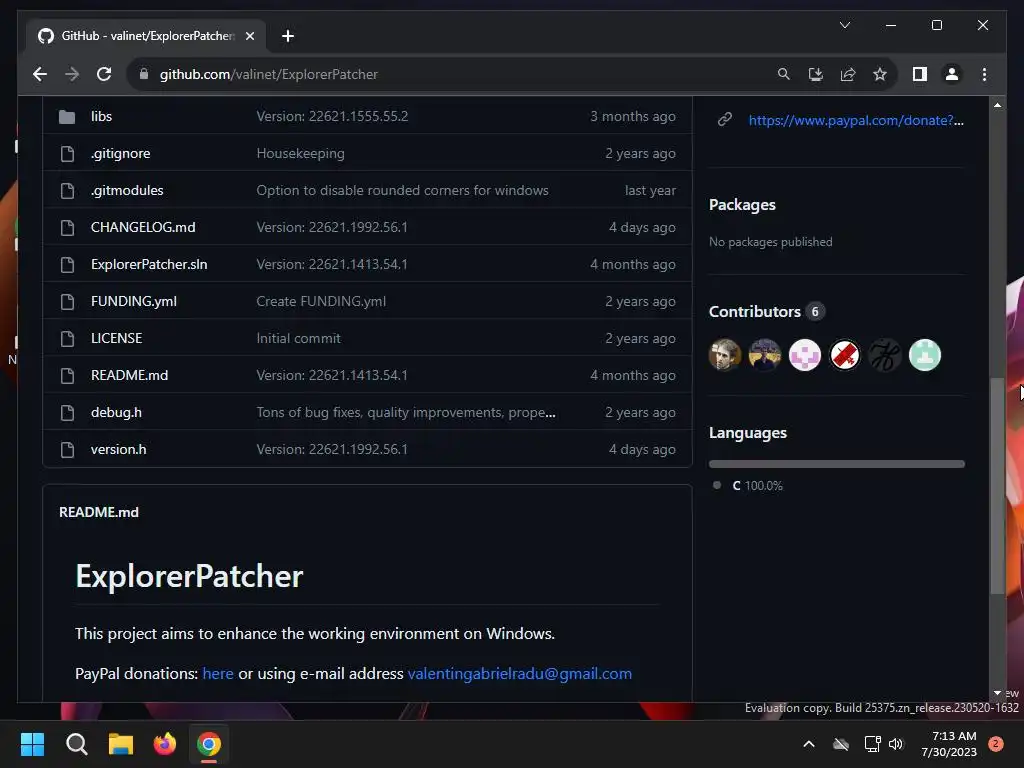Open the tab search chevron
1024x768 pixels.
(x=844, y=25)
